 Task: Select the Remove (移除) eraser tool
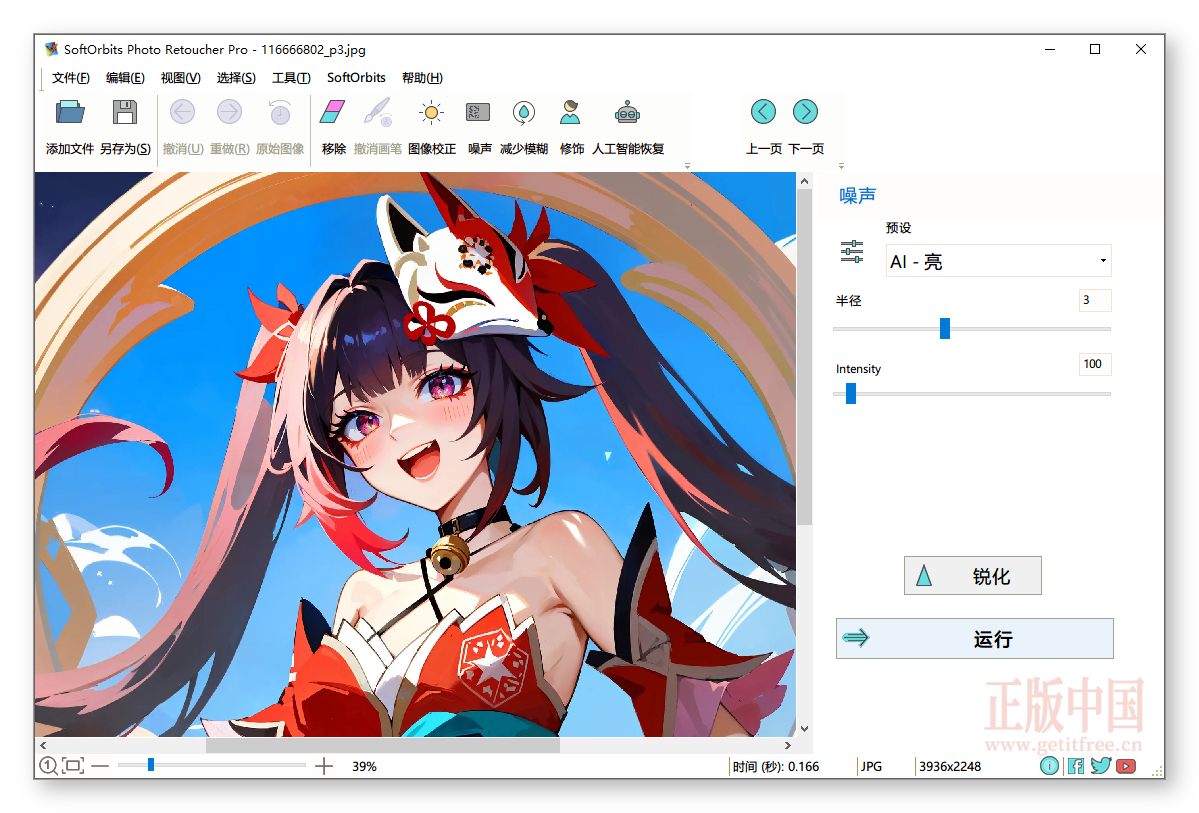click(x=333, y=112)
